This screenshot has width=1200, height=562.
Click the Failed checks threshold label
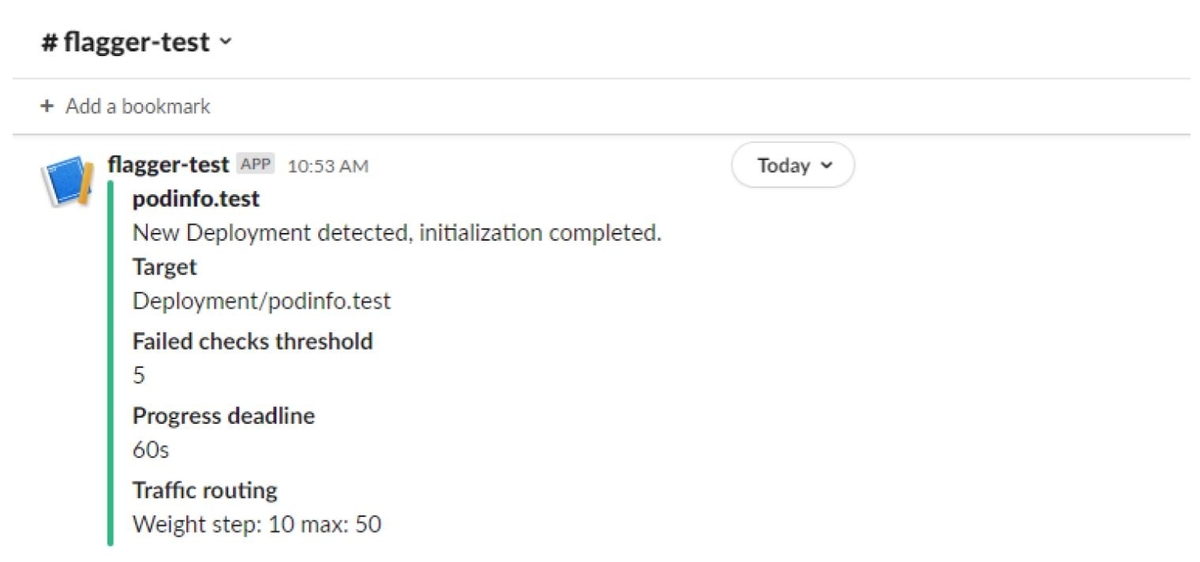pyautogui.click(x=252, y=341)
